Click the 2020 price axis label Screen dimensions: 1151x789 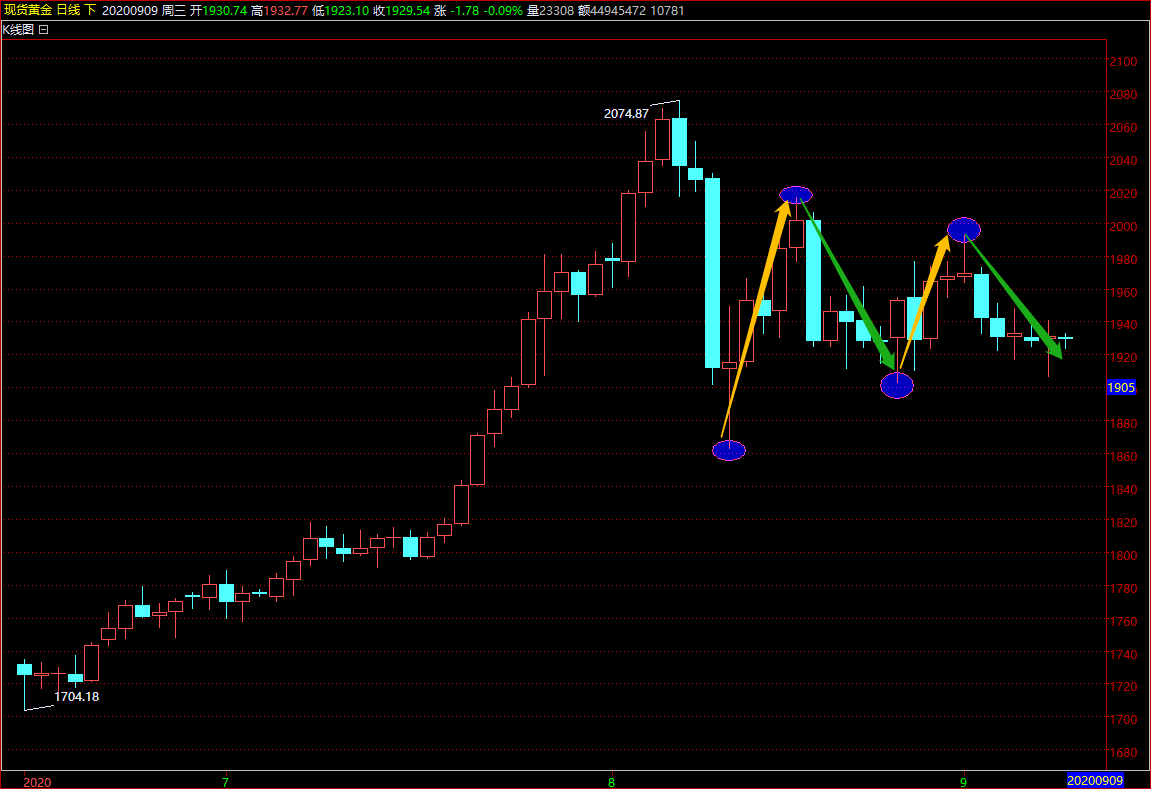click(1123, 194)
